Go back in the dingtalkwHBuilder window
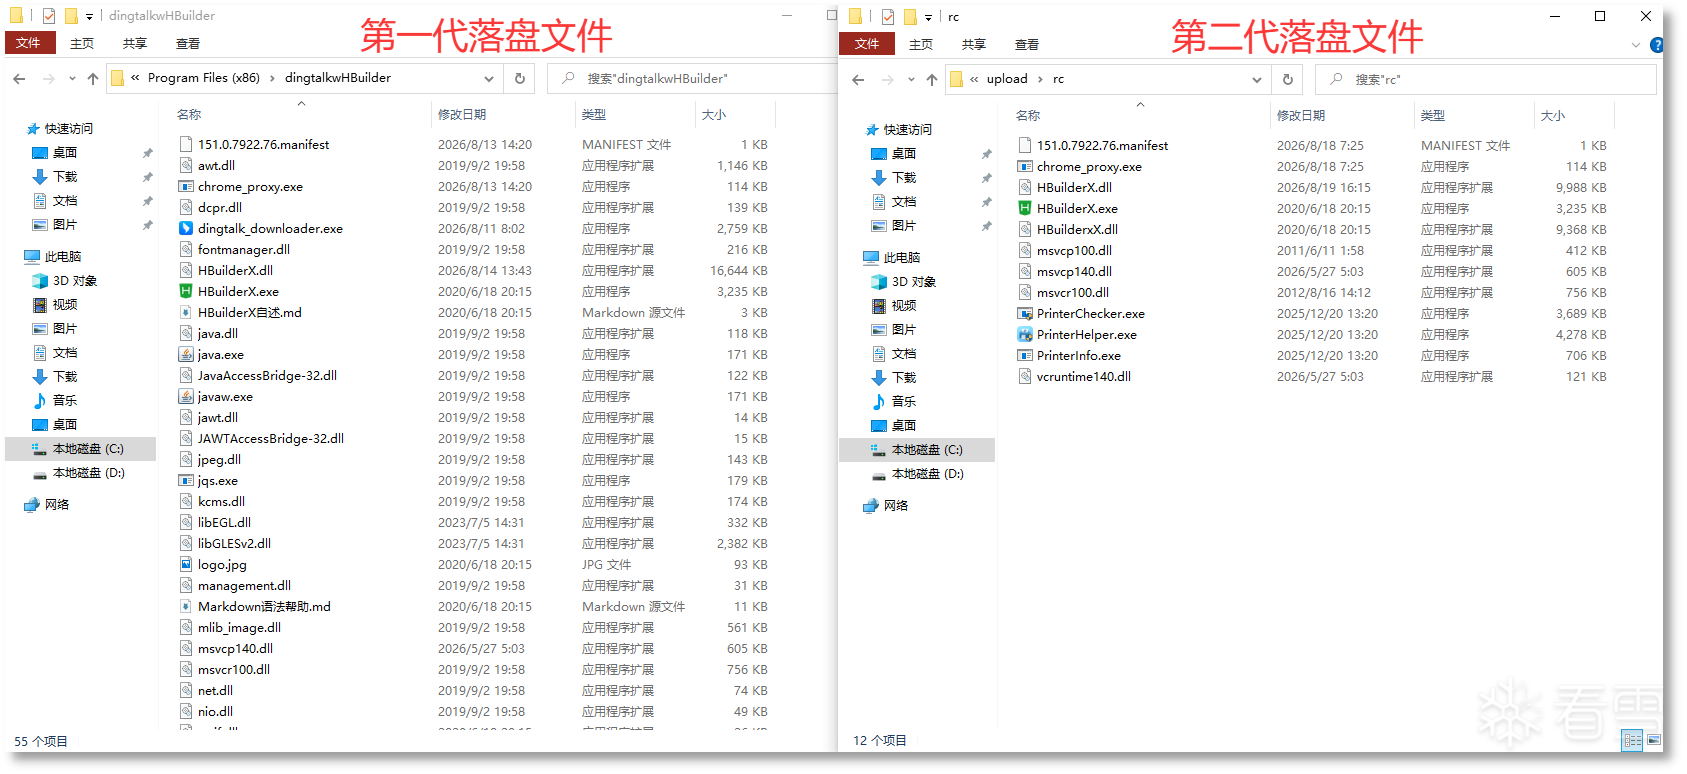Viewport: 1687px width, 774px height. pyautogui.click(x=20, y=78)
